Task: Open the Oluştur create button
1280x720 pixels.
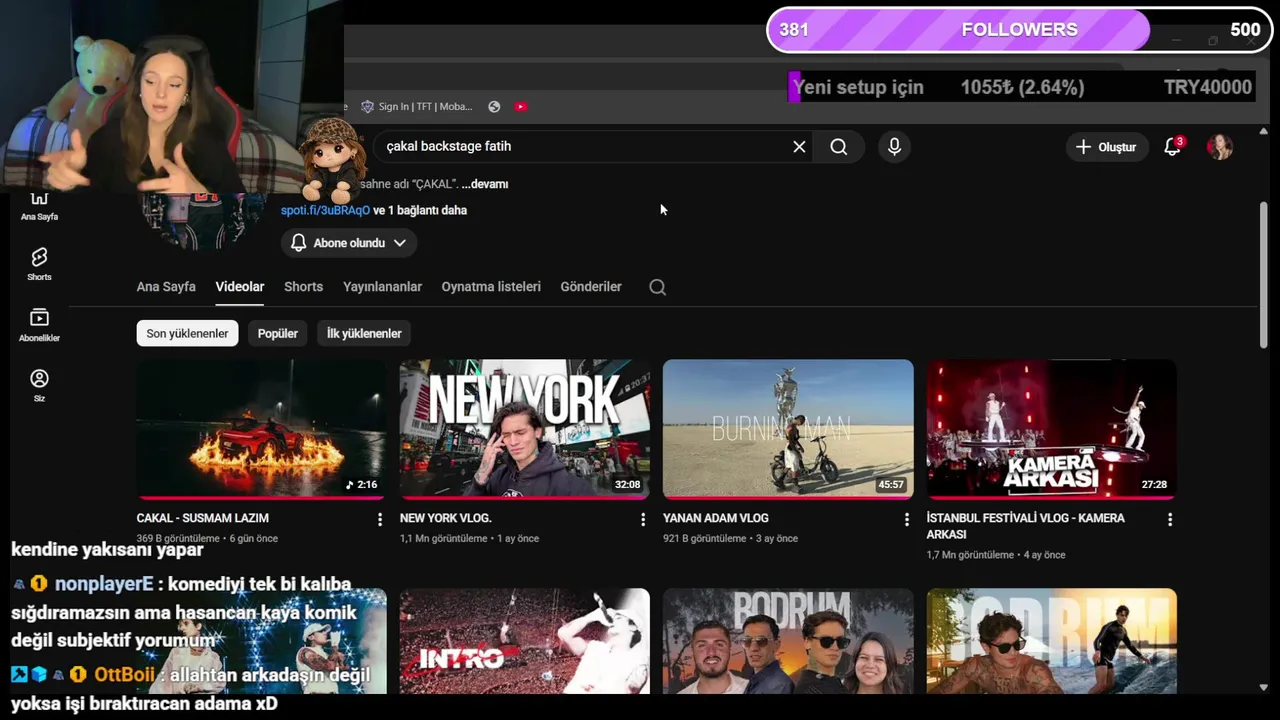Action: pos(1107,147)
